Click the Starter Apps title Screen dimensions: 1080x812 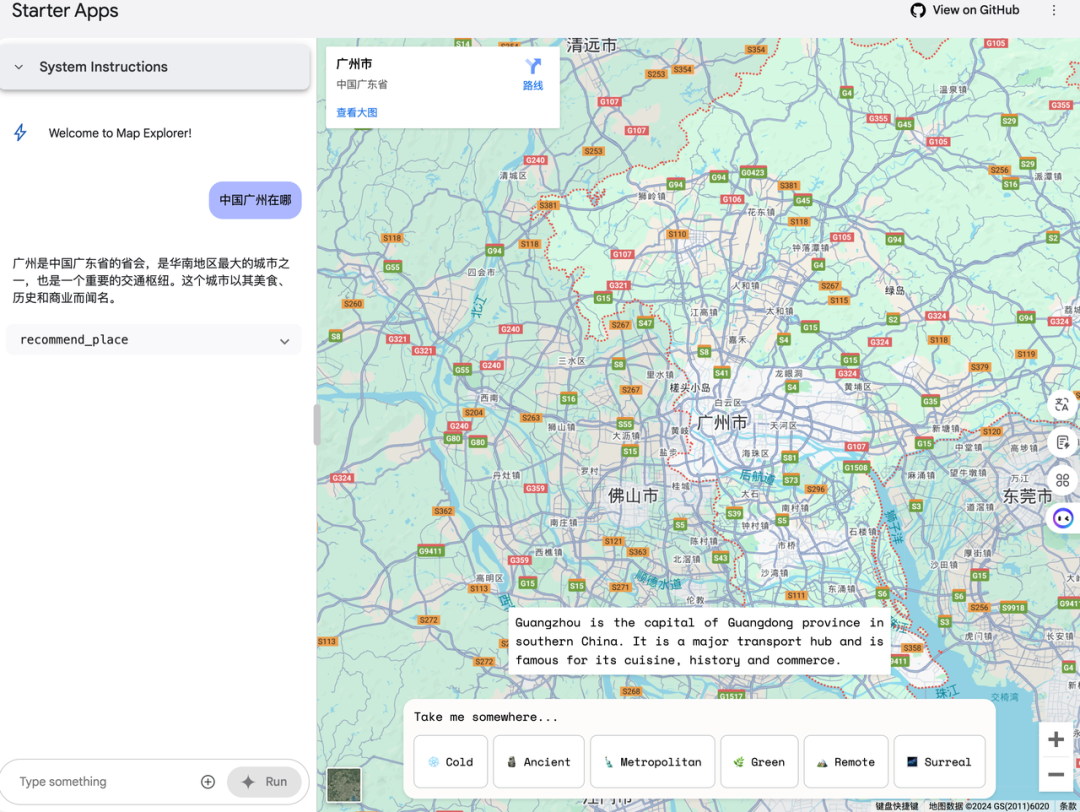(65, 10)
